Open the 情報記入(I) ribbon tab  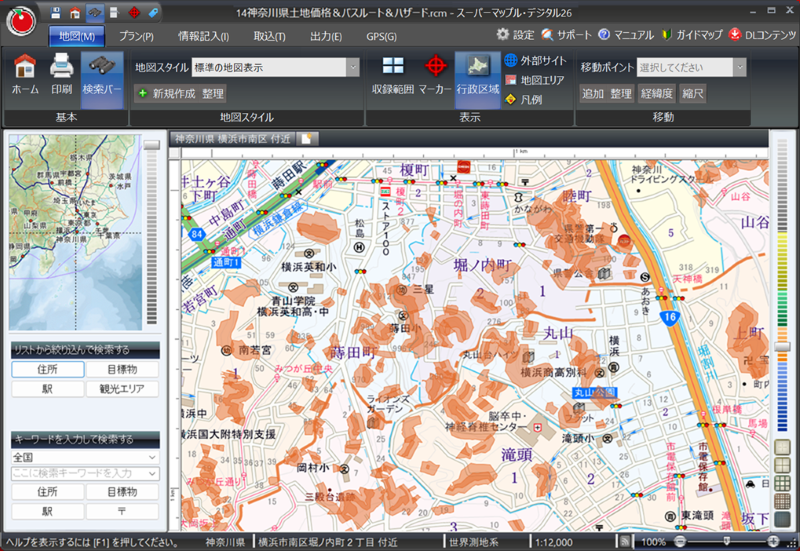tap(203, 36)
